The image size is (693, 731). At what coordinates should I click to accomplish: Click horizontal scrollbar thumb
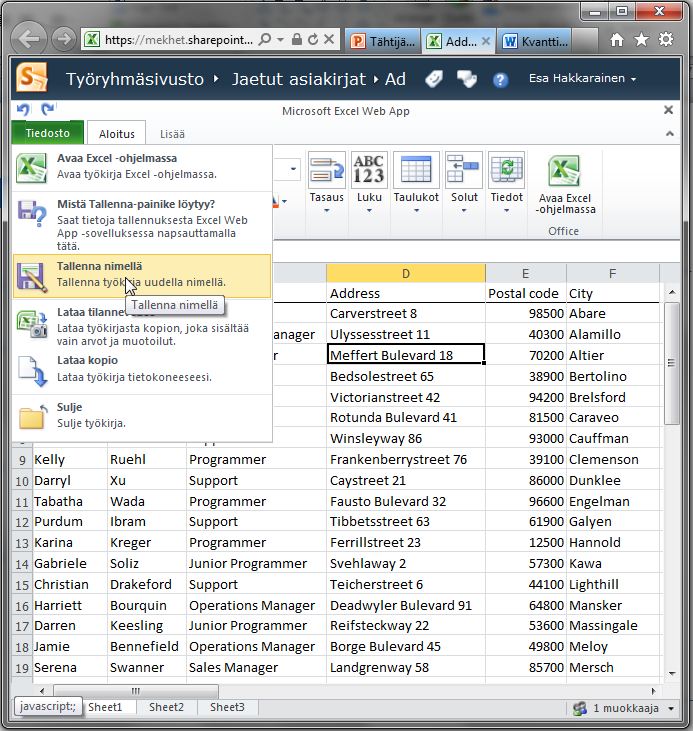coord(136,691)
